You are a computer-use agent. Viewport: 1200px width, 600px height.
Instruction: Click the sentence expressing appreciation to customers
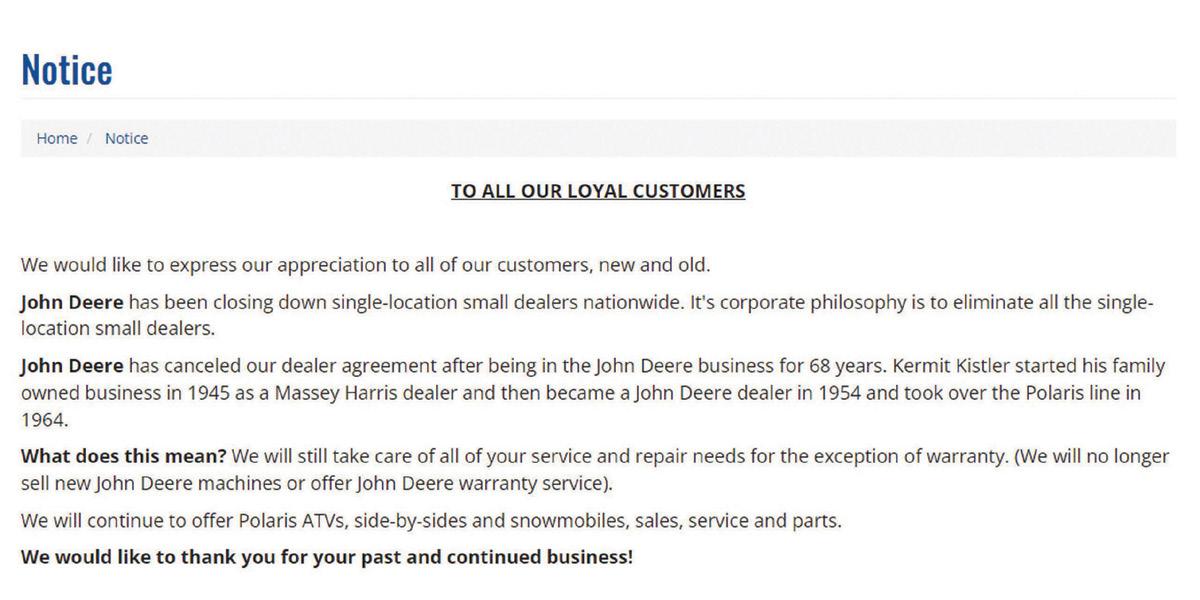click(366, 266)
